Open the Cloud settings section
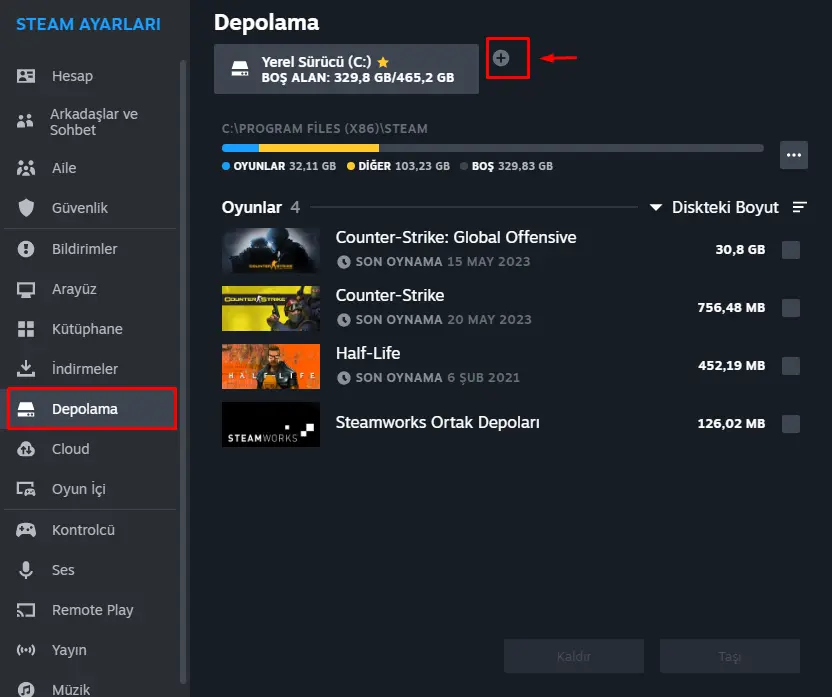The width and height of the screenshot is (832, 697). coord(91,449)
